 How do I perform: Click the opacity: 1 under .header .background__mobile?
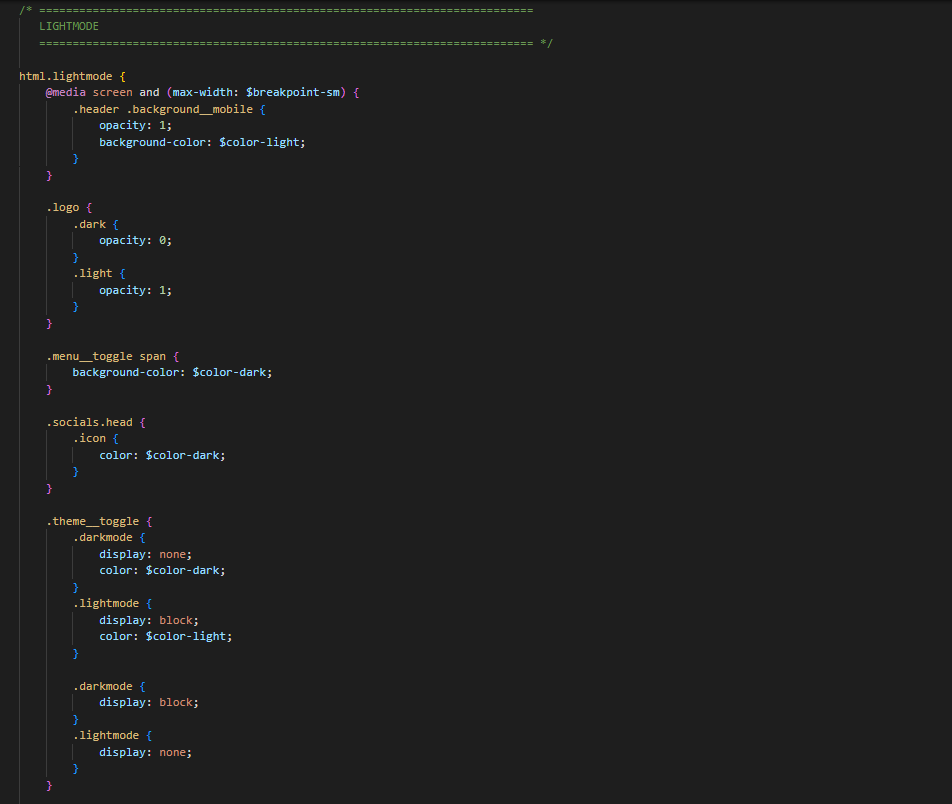[135, 125]
